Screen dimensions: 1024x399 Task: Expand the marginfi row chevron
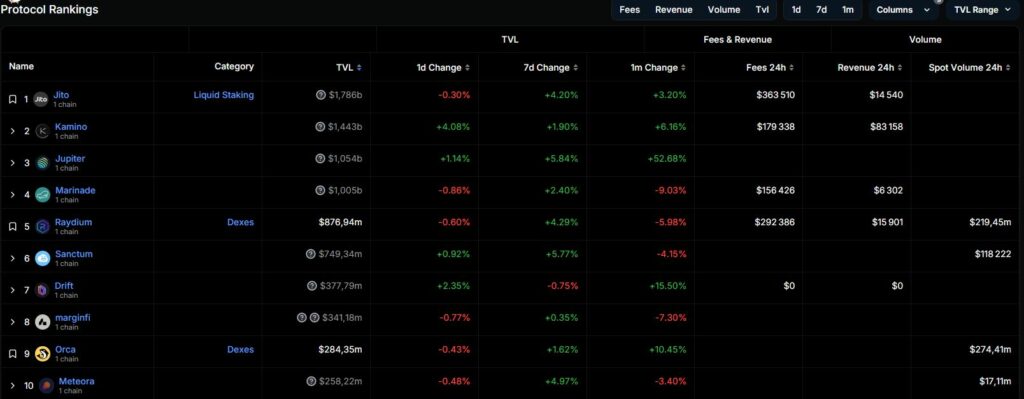pos(12,322)
